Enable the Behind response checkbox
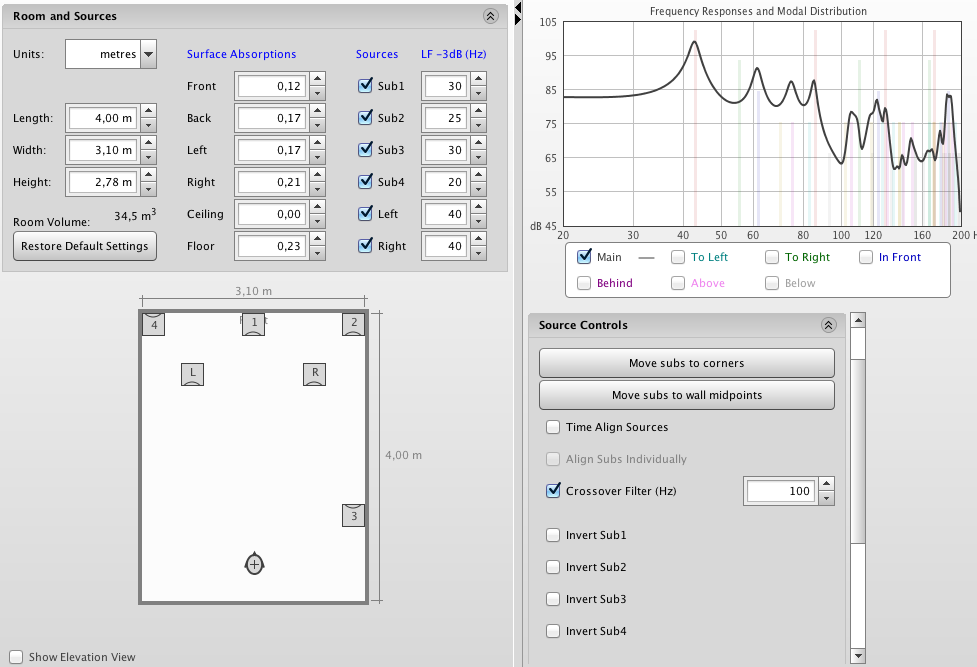 click(x=584, y=283)
